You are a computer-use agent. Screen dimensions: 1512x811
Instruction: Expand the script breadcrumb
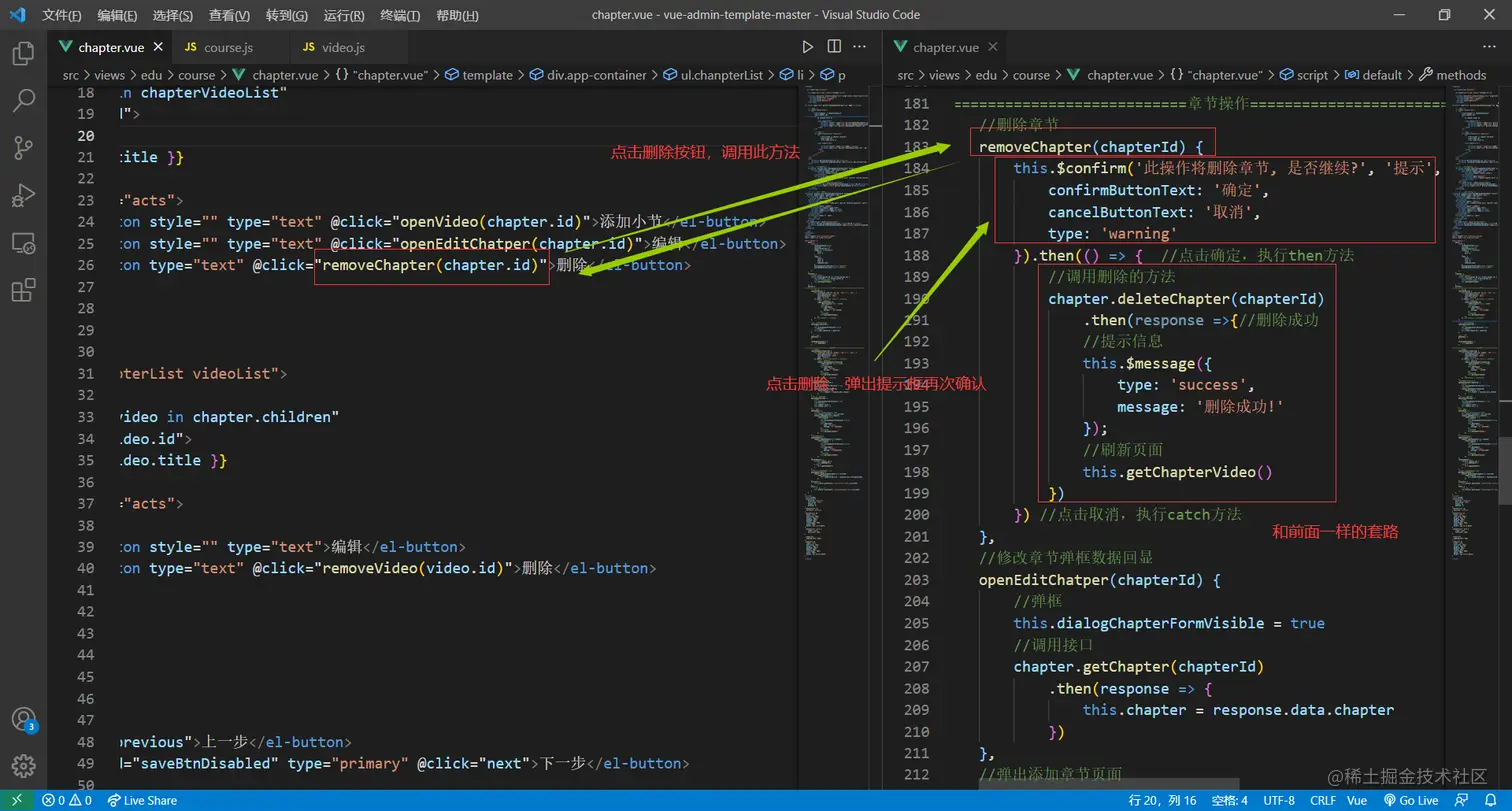(1303, 75)
